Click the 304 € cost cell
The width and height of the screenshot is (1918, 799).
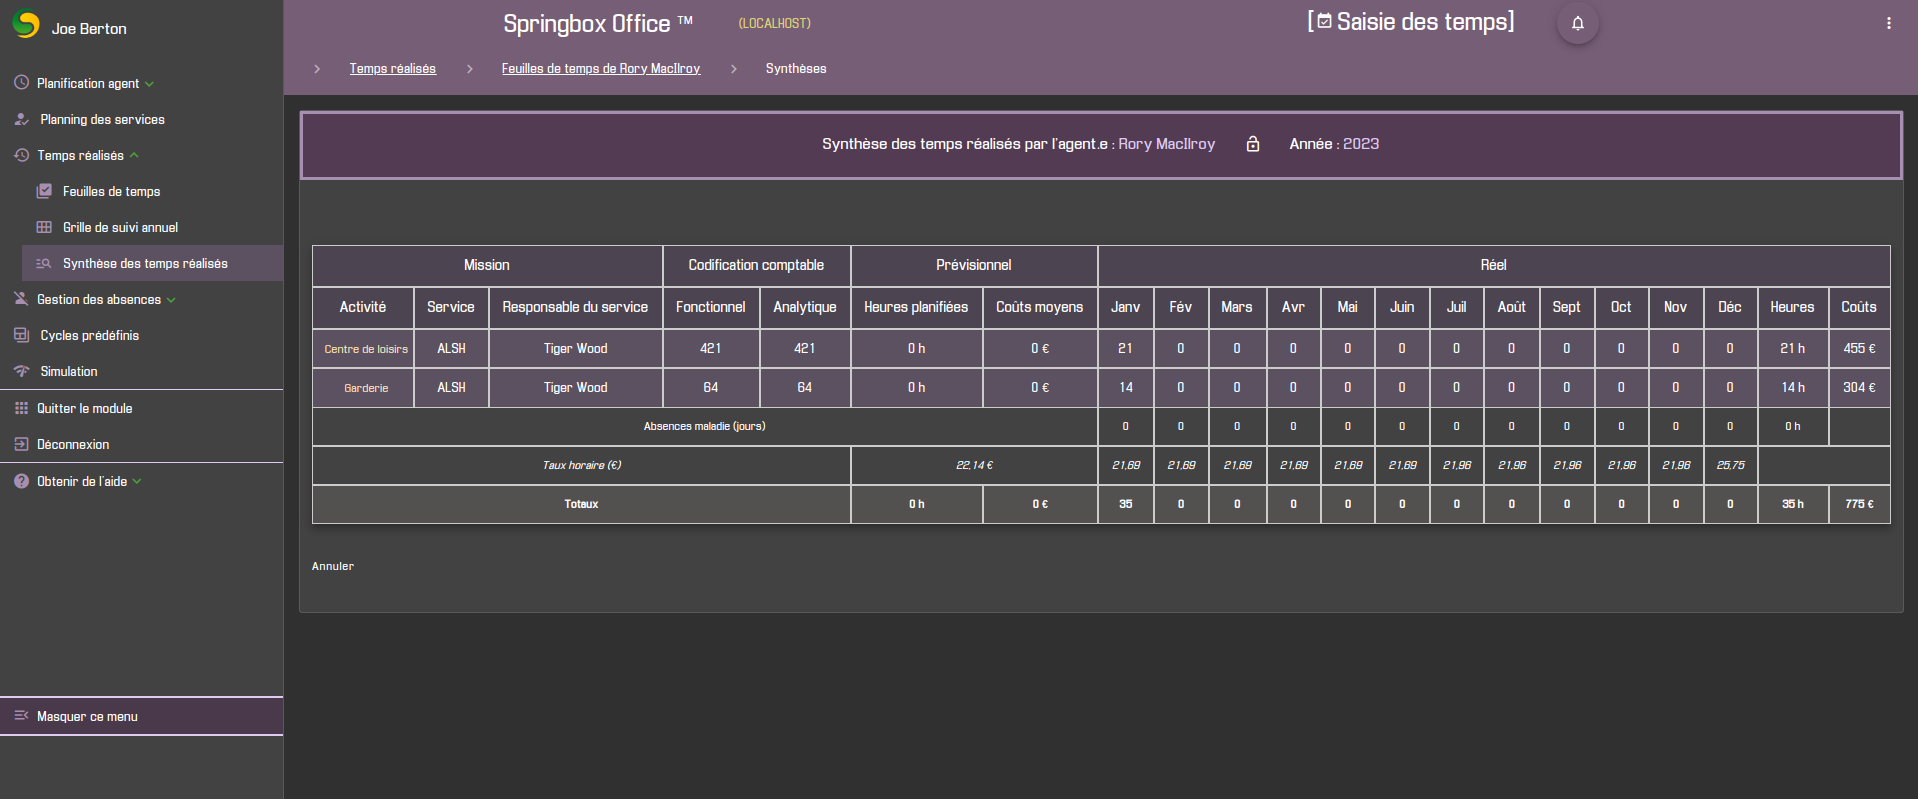pyautogui.click(x=1859, y=388)
